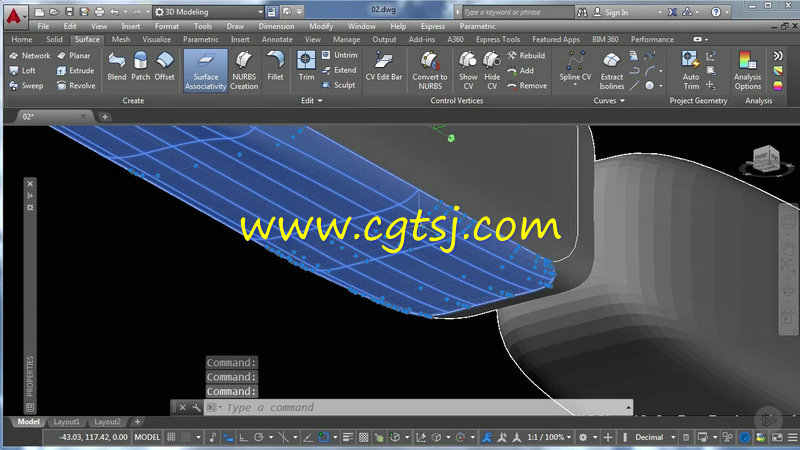This screenshot has width=800, height=450.
Task: Open the 3D Modeling workspace dropdown
Action: tap(209, 12)
